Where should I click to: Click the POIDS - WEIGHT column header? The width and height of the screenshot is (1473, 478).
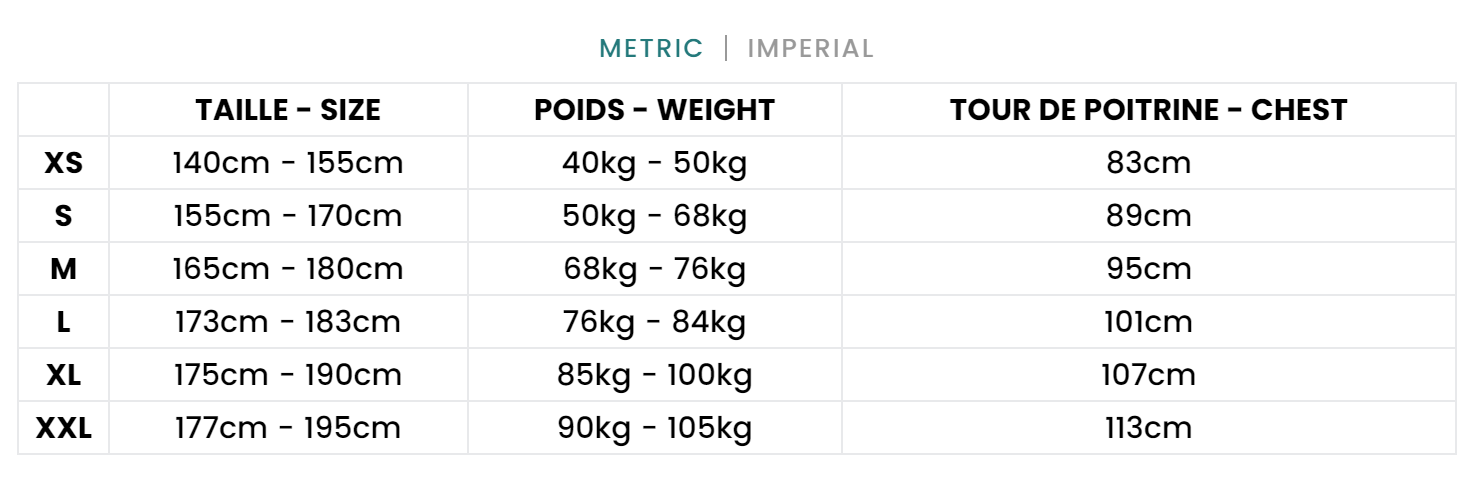click(x=655, y=110)
